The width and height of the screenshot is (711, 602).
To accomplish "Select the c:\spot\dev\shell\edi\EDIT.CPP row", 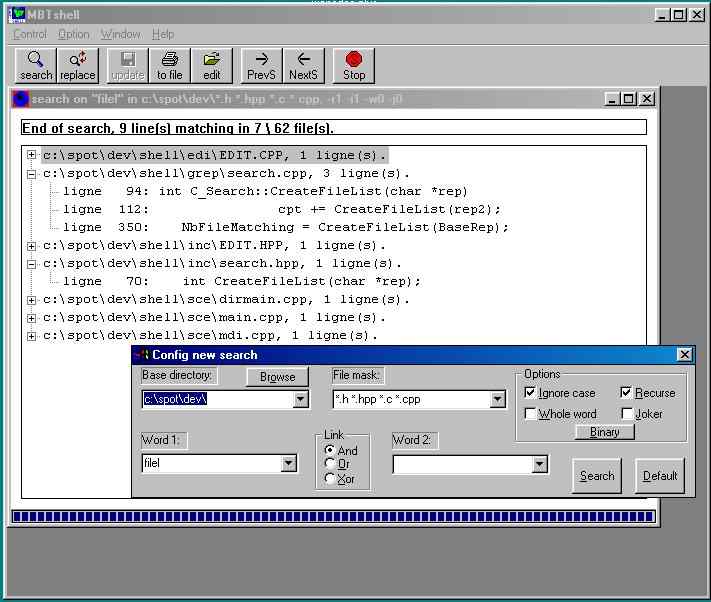I will [x=215, y=155].
